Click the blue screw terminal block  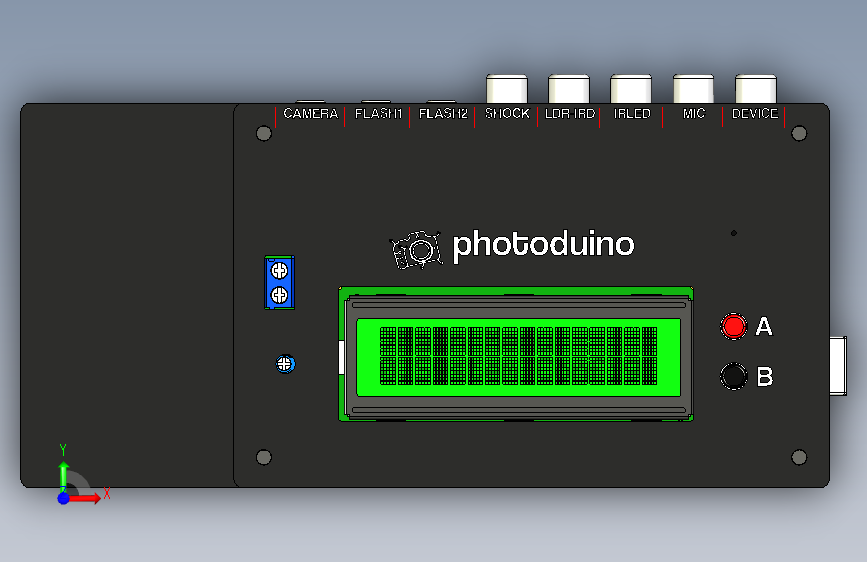[279, 283]
